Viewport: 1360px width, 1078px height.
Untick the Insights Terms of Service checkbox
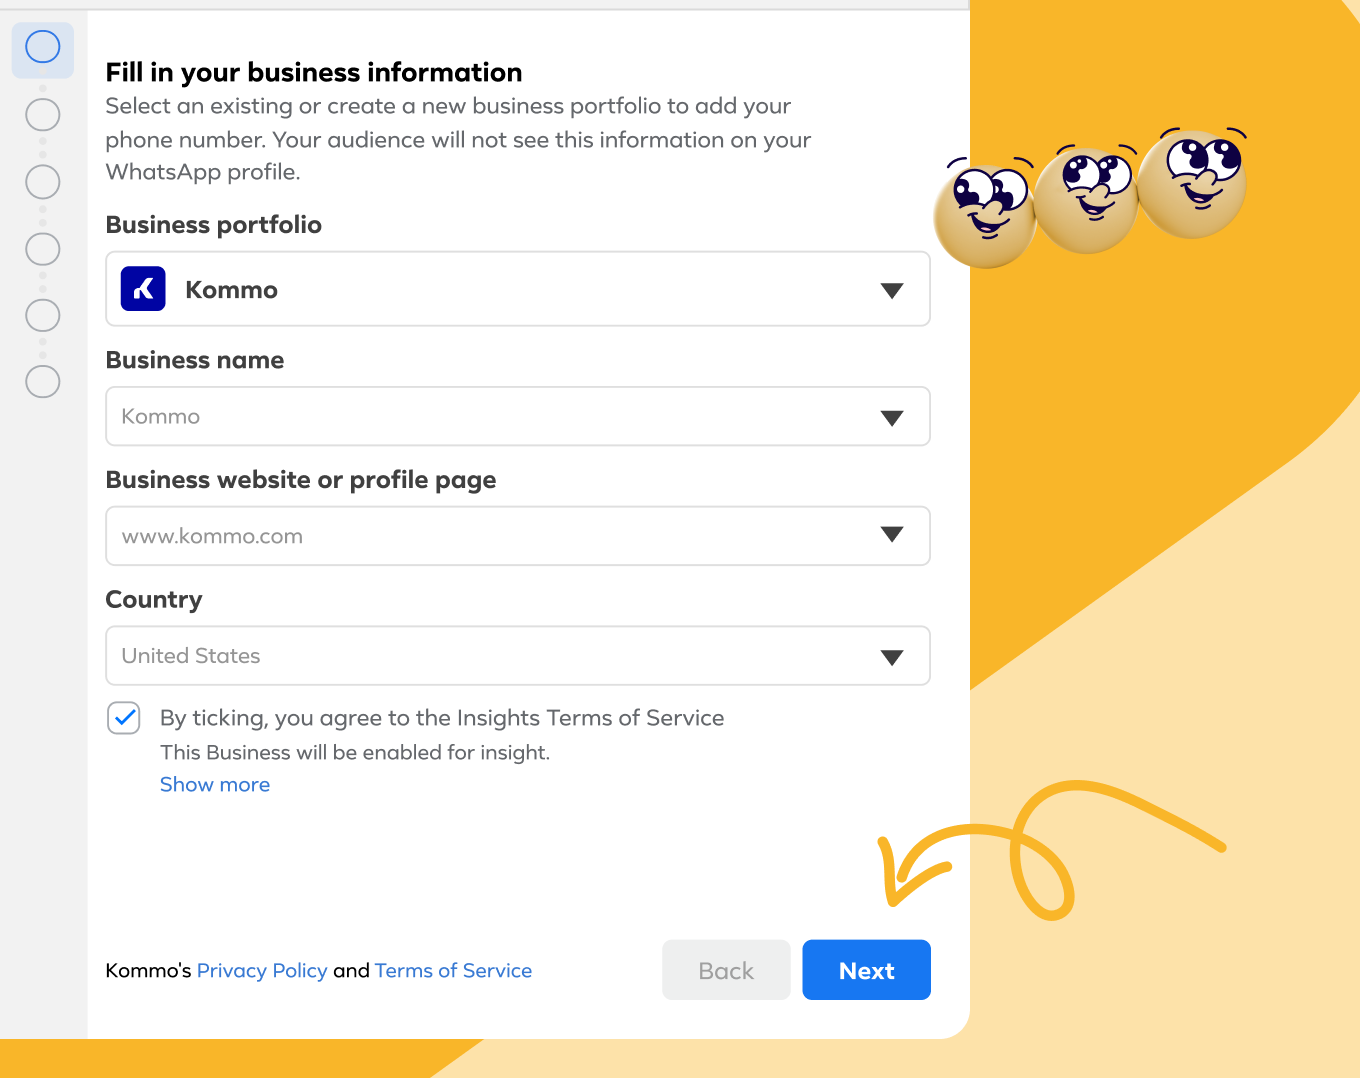[124, 718]
